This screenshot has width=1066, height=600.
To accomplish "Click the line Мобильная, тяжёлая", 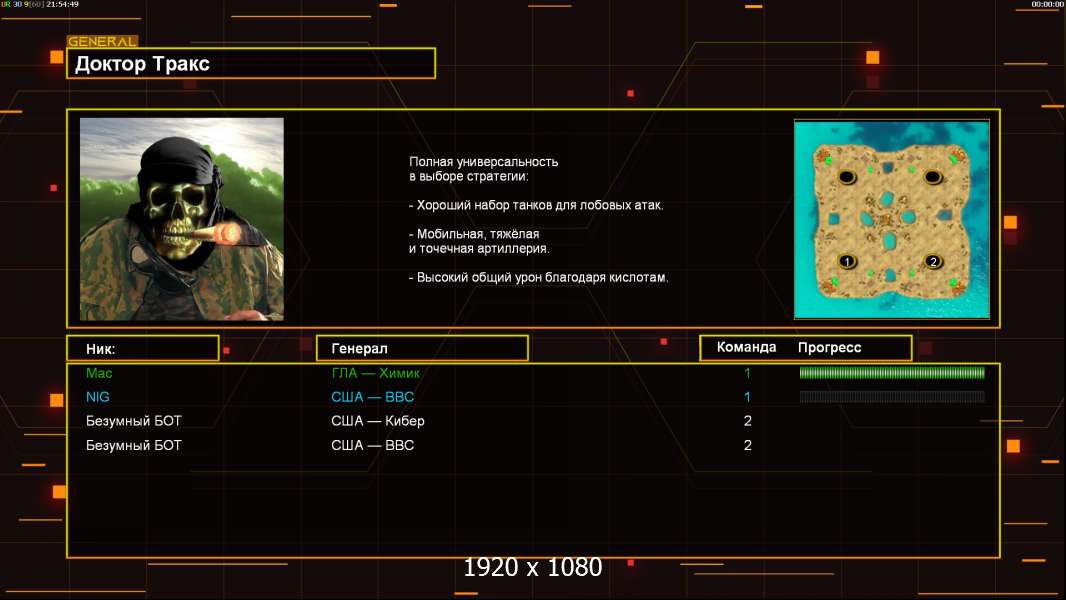I will [474, 234].
